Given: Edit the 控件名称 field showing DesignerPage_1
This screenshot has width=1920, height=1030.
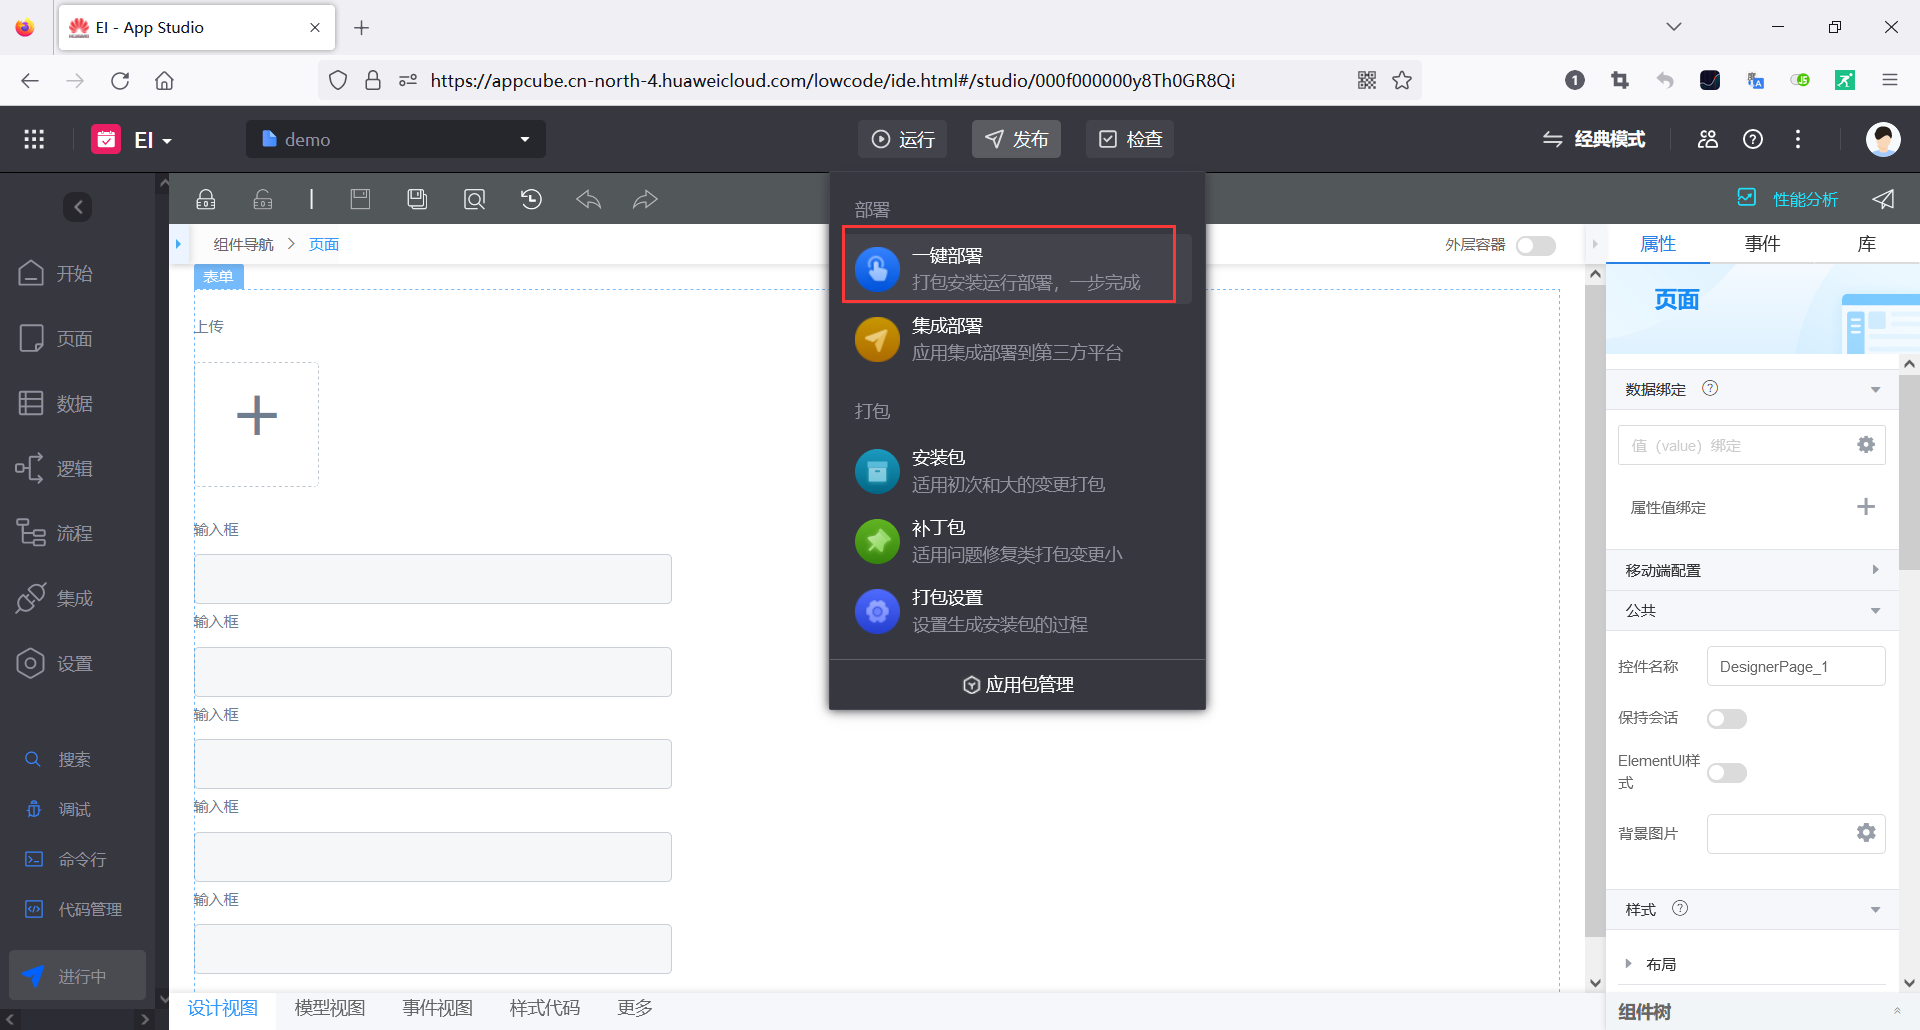Looking at the screenshot, I should pyautogui.click(x=1795, y=665).
